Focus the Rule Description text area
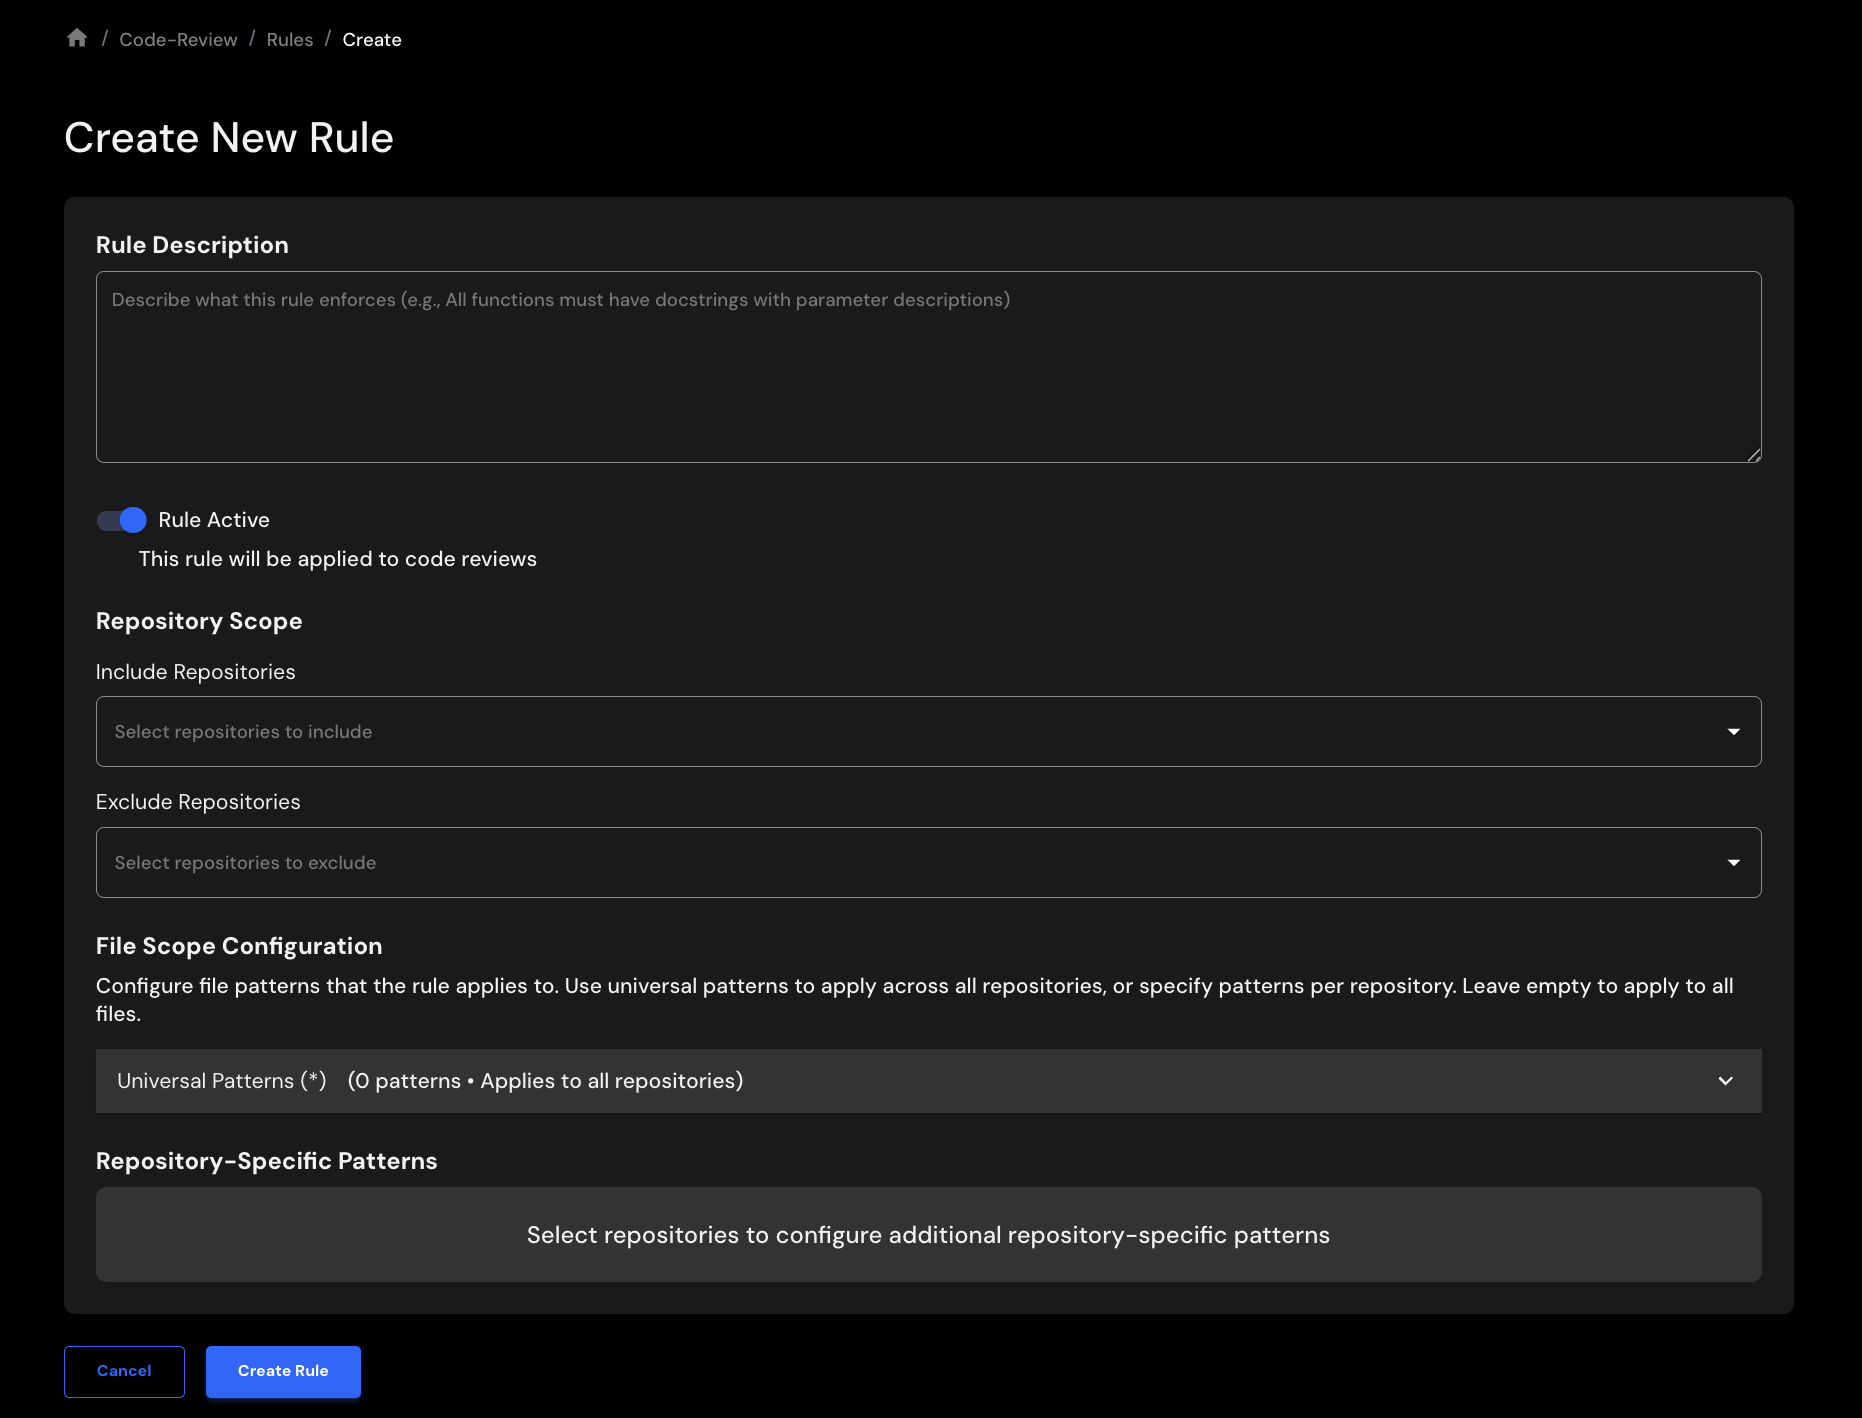This screenshot has width=1862, height=1418. [928, 367]
